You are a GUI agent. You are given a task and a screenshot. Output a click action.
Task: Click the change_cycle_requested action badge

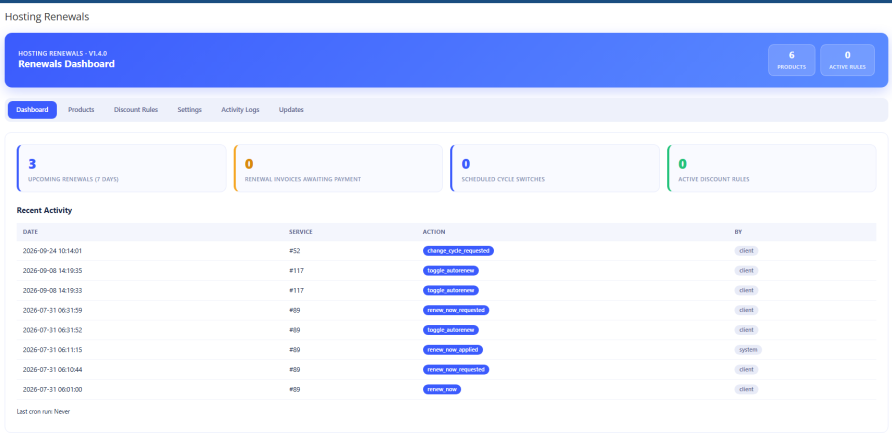click(x=459, y=250)
